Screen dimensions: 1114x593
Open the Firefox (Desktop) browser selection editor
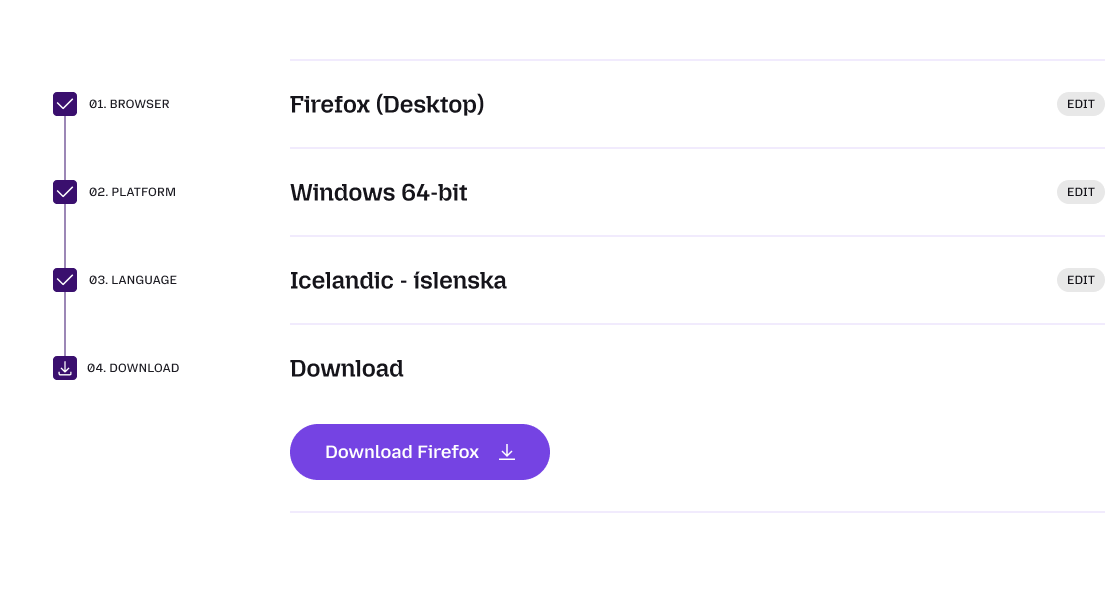pos(1080,104)
